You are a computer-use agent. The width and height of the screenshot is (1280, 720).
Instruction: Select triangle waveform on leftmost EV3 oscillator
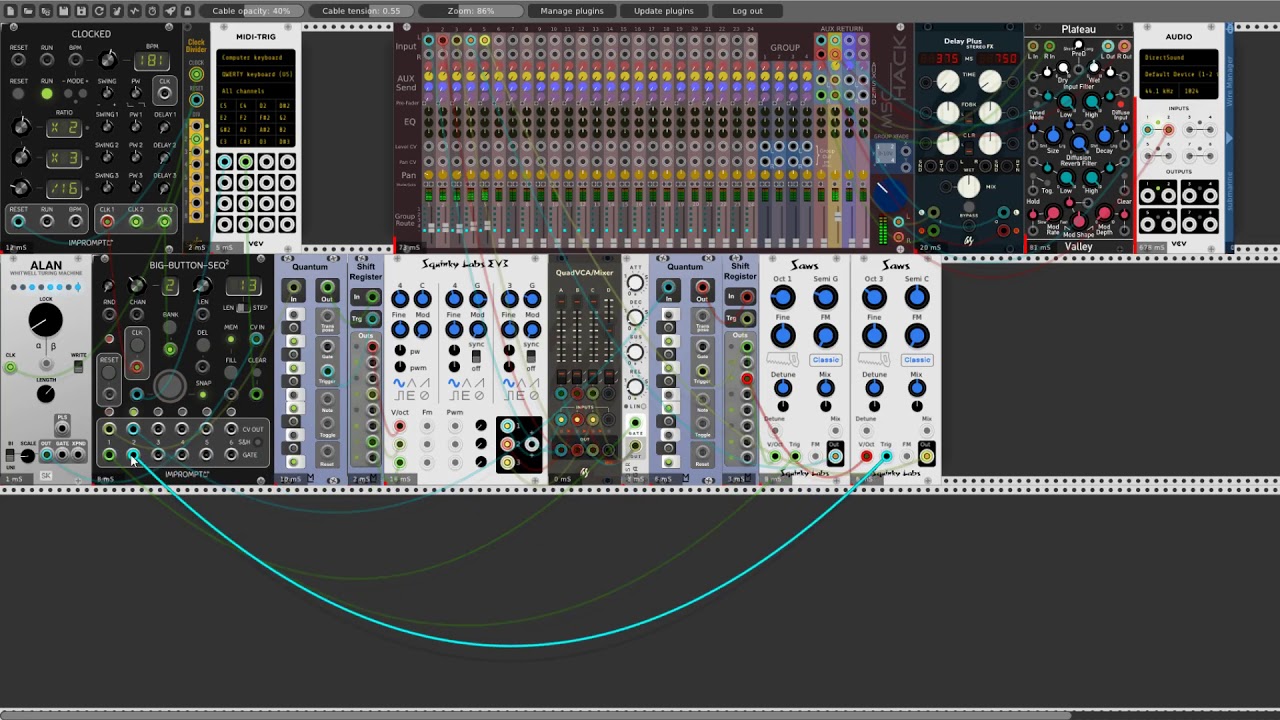[411, 383]
